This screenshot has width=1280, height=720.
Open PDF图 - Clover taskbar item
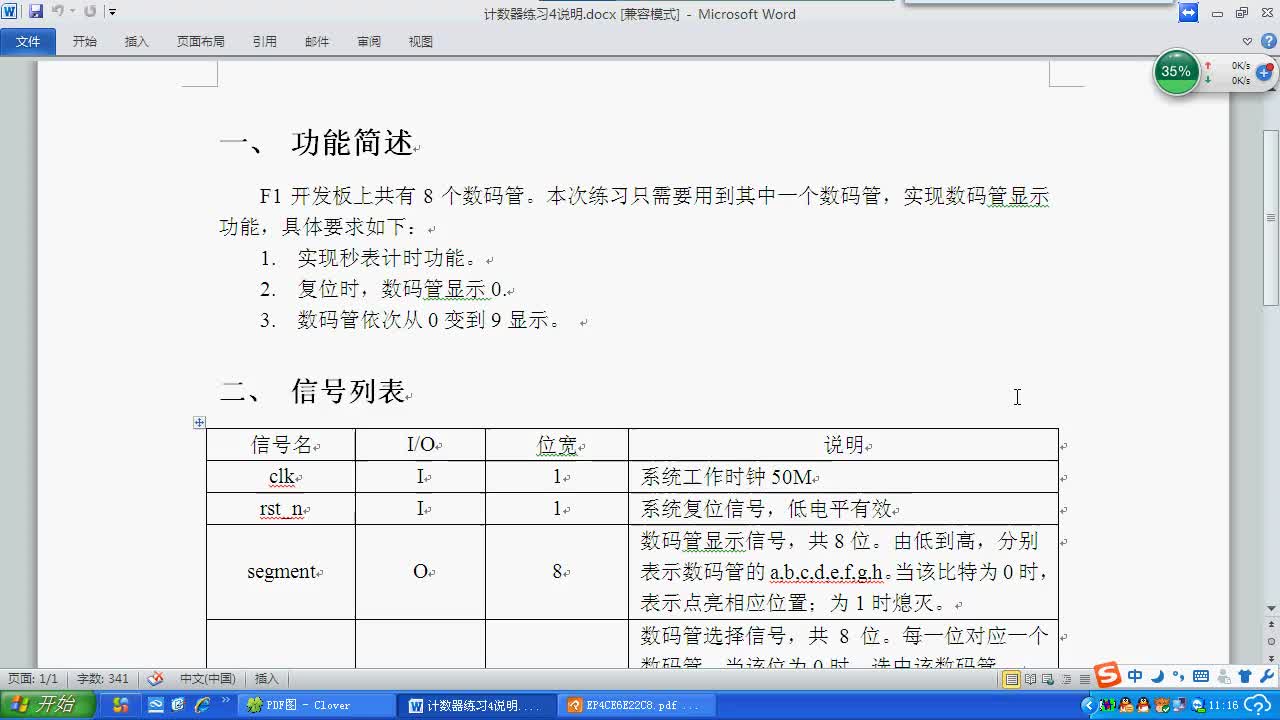317,705
